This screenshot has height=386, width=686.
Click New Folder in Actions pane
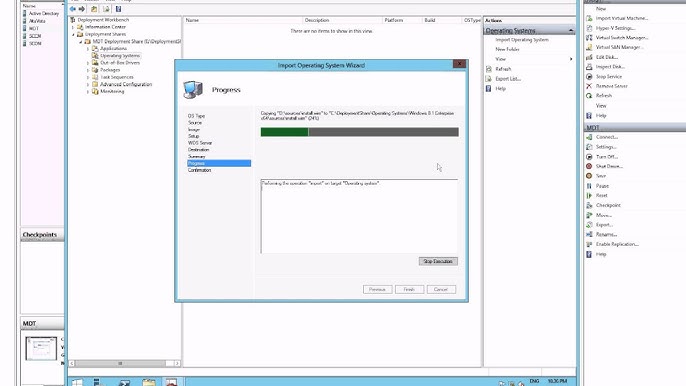(508, 49)
